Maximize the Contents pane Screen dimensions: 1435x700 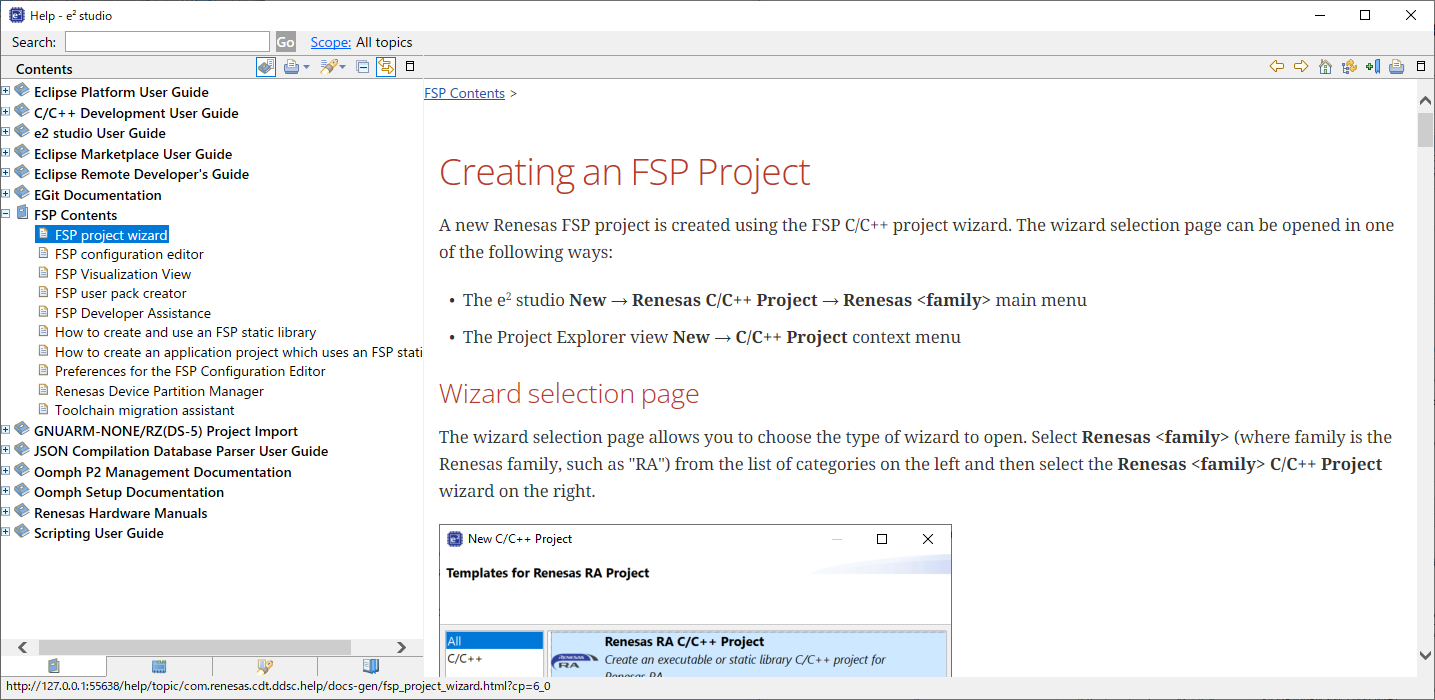tap(410, 67)
